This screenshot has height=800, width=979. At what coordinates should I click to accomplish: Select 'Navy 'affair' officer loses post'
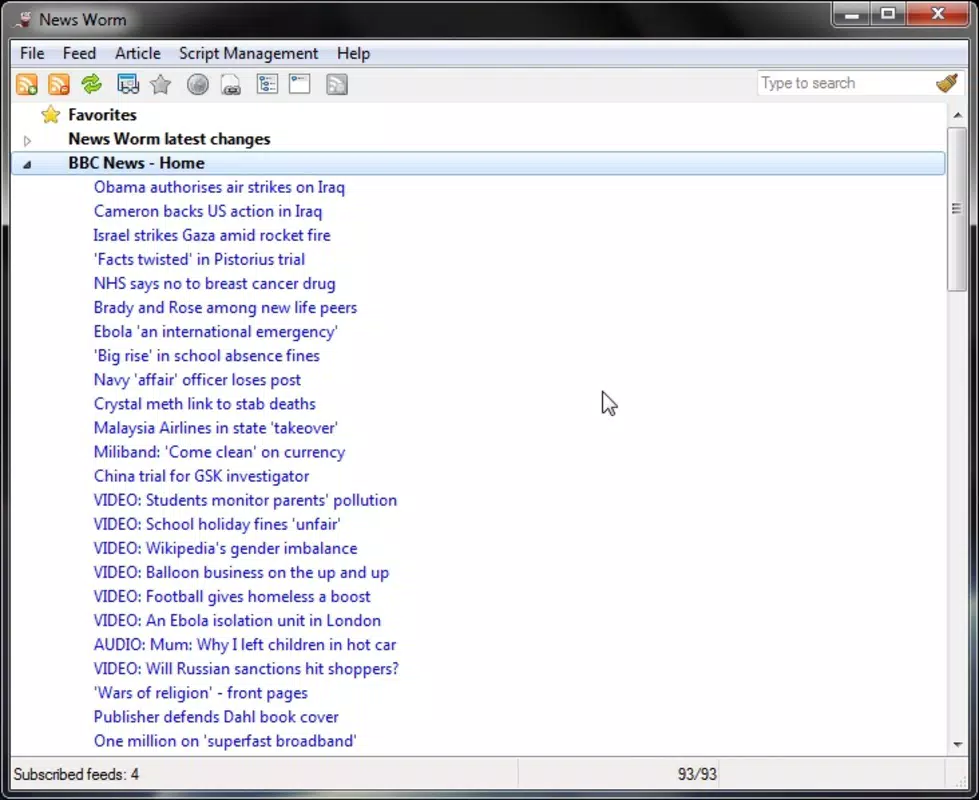[197, 380]
